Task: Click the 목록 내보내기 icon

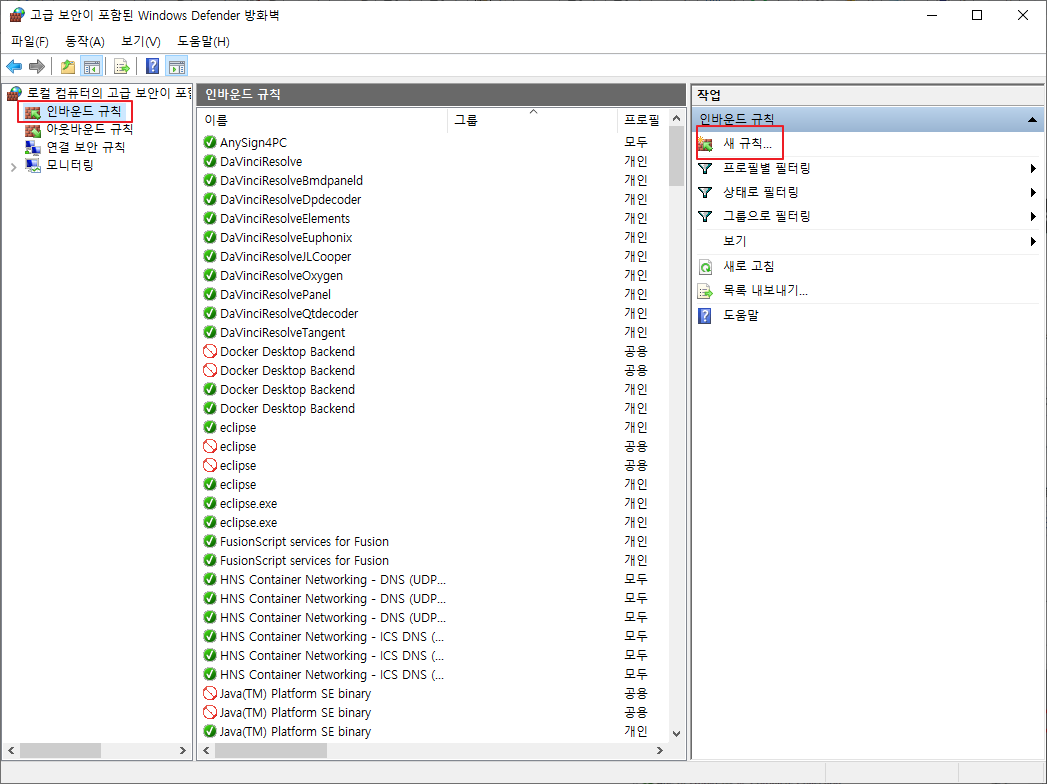Action: point(705,291)
